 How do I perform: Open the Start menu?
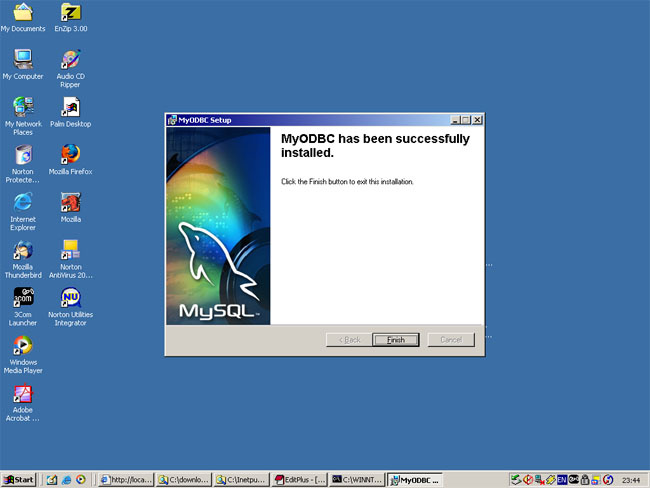19,480
